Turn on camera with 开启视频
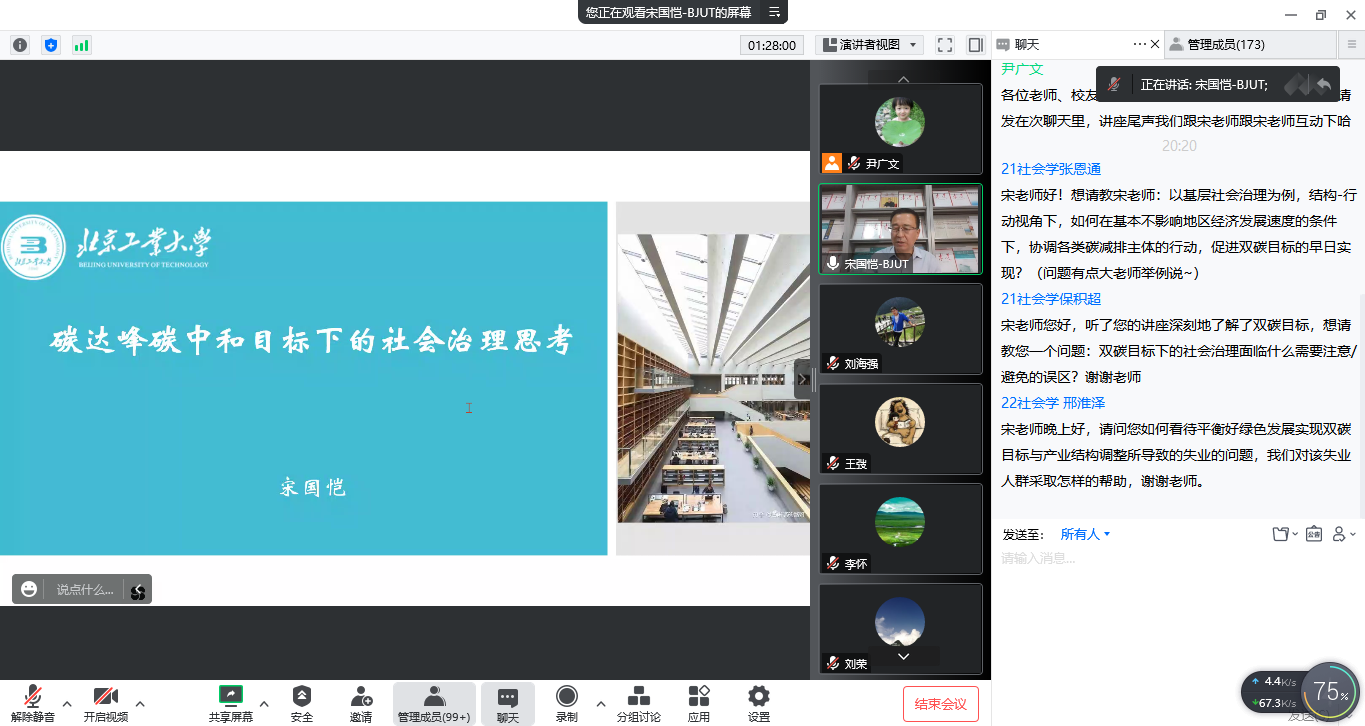Image resolution: width=1365 pixels, height=726 pixels. [x=106, y=703]
